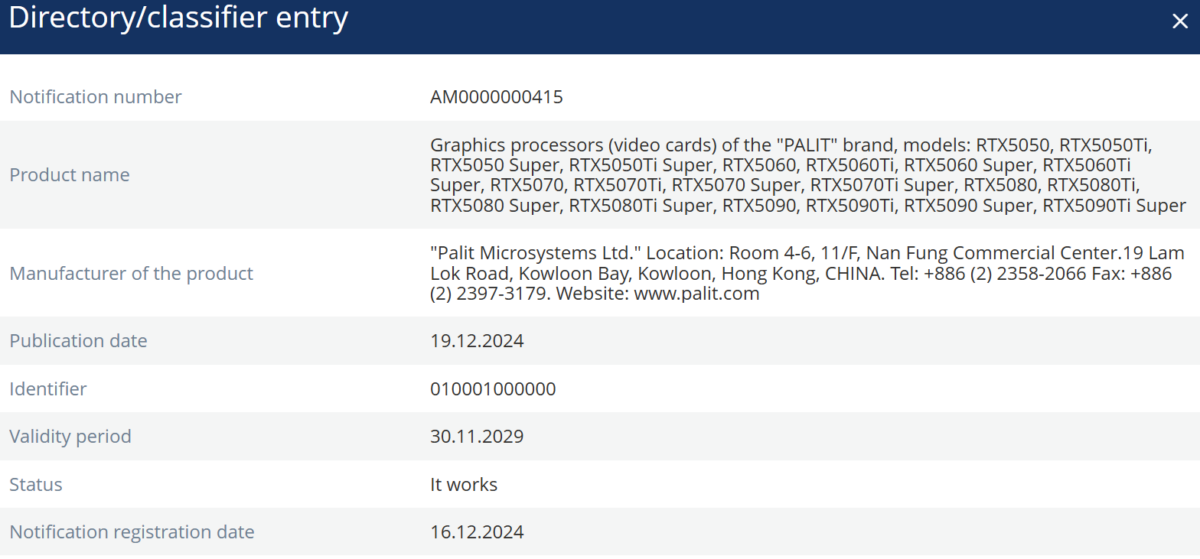Screen dimensions: 1200x559
Task: Click the Status label
Action: click(36, 485)
